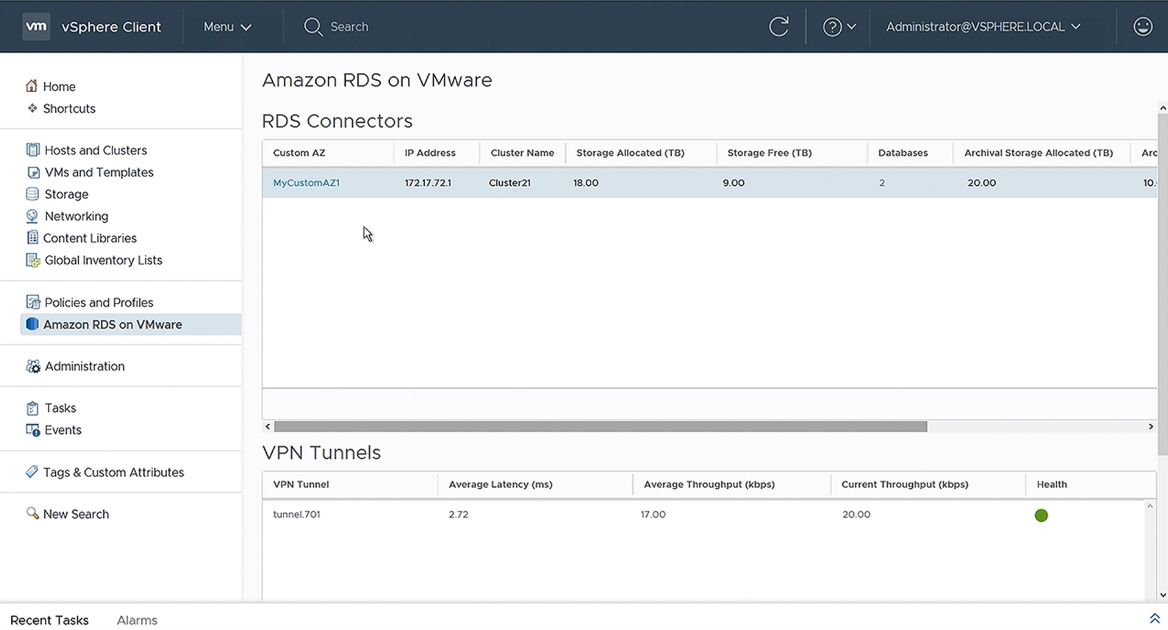Select the 2.72 average latency value
Screen dimensions: 1168x630
458,514
